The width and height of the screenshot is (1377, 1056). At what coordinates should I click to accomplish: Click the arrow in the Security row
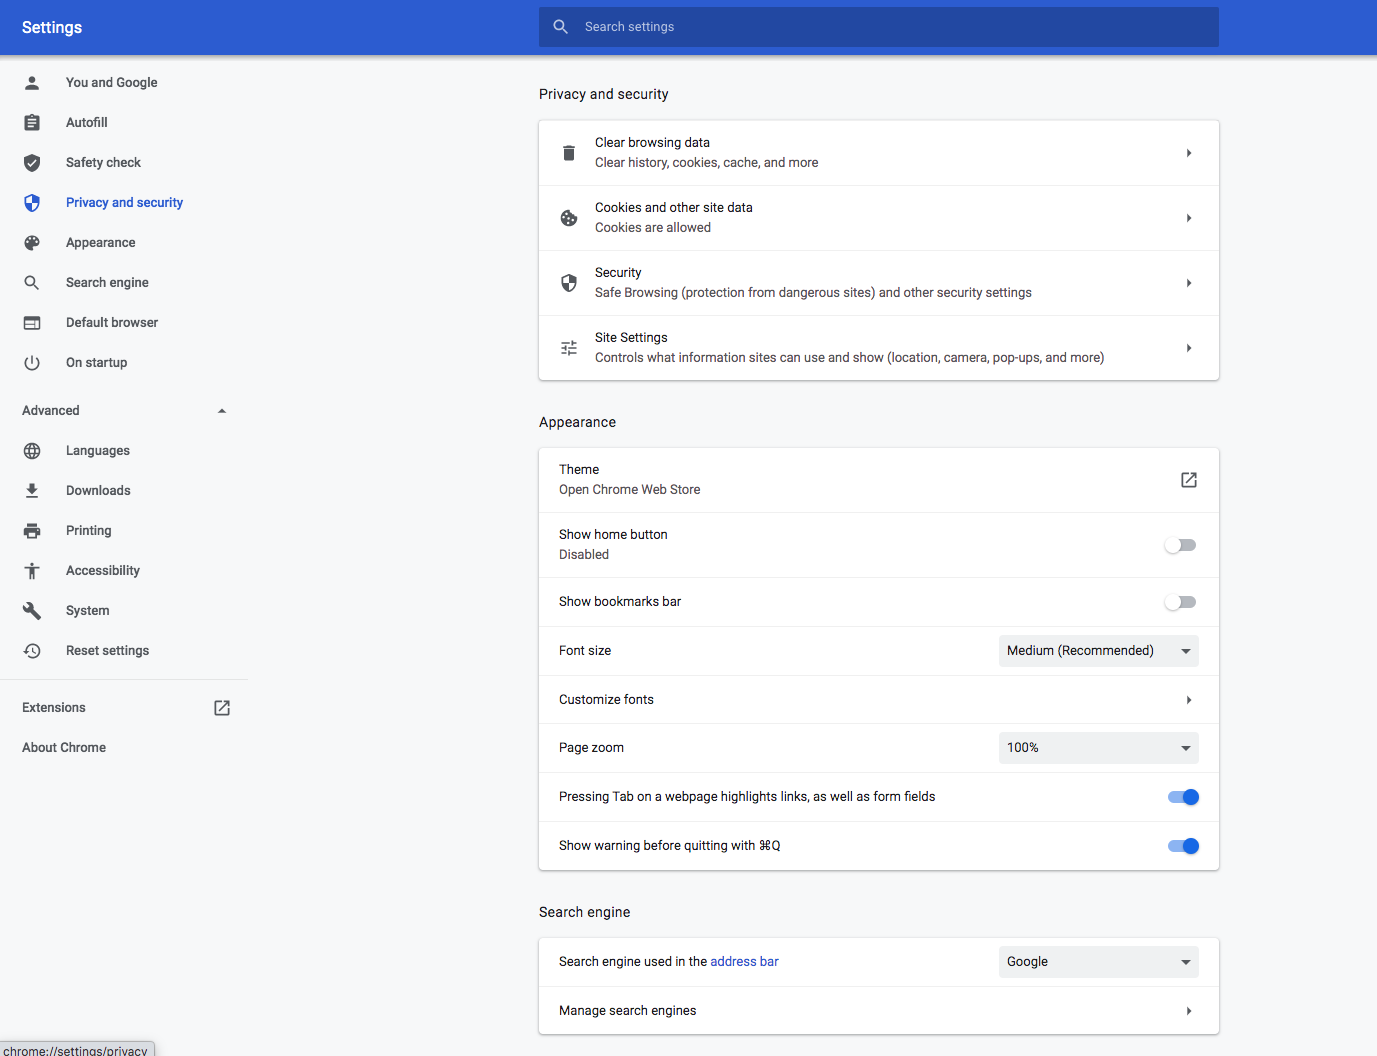[1189, 283]
